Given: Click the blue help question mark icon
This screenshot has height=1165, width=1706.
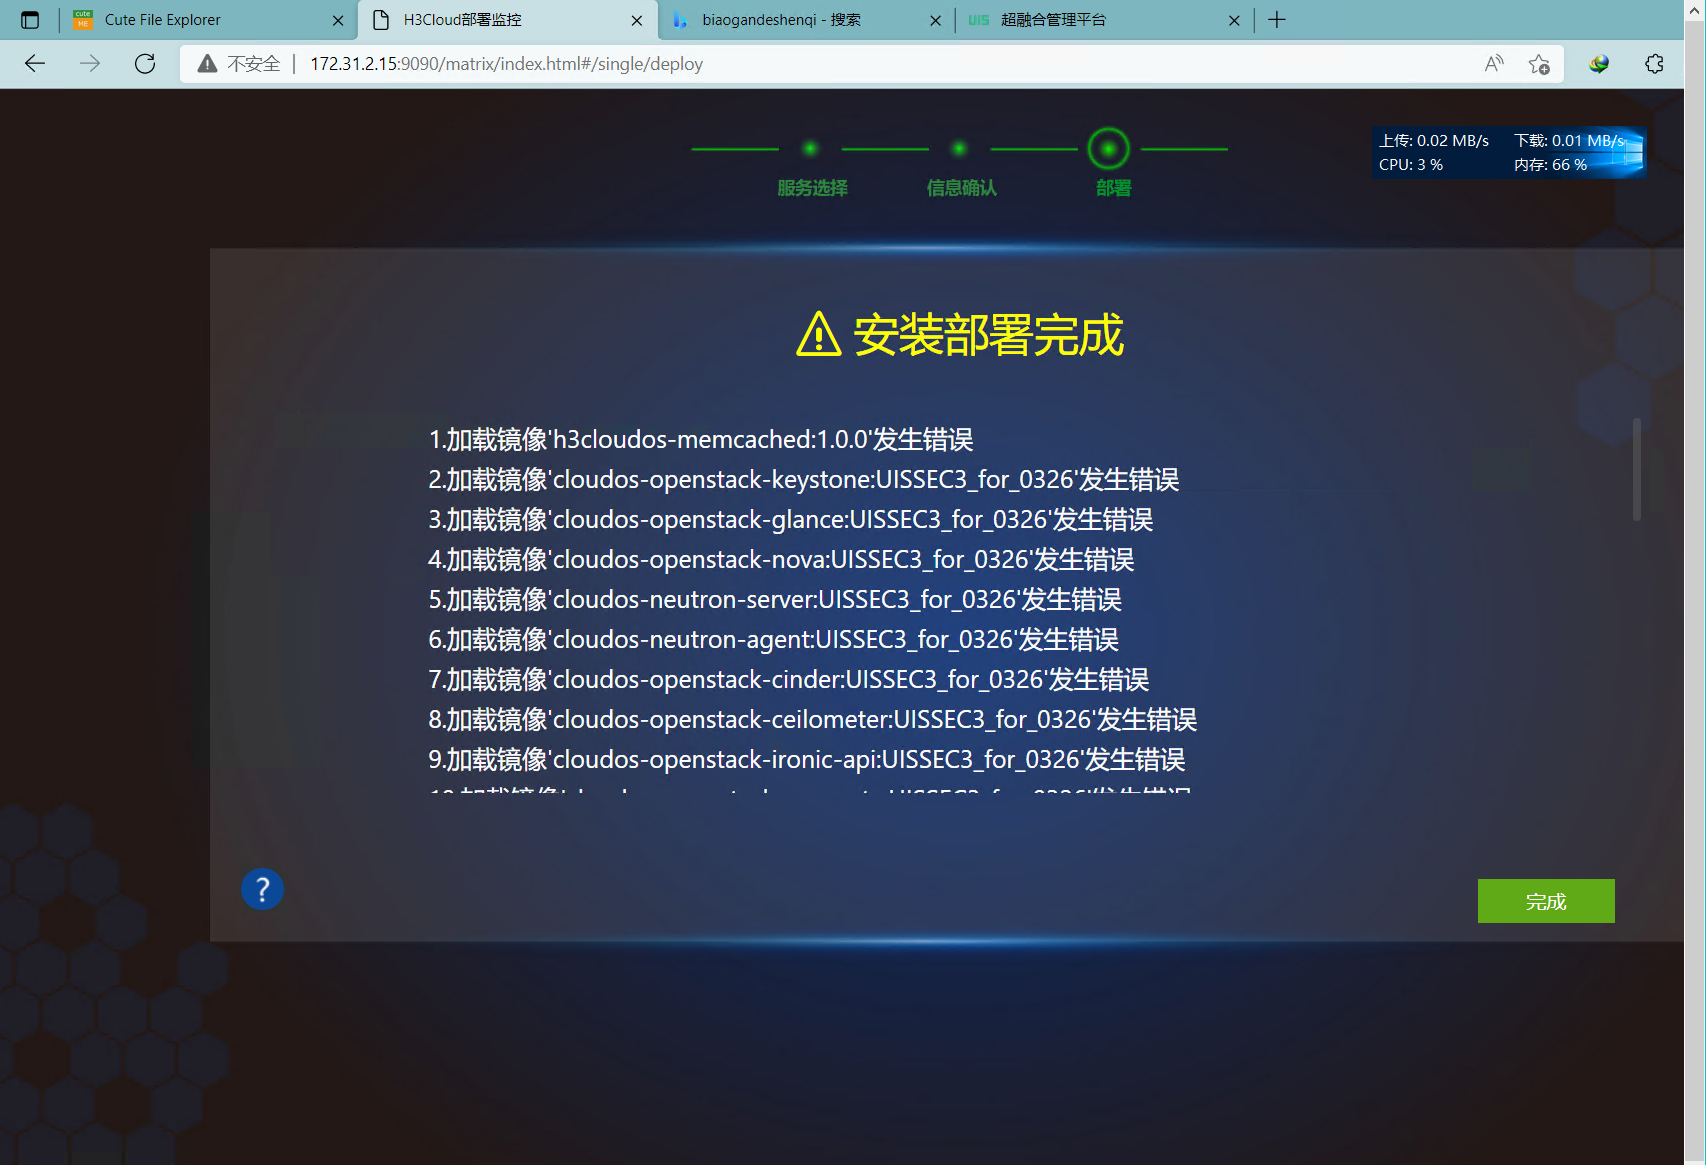Looking at the screenshot, I should (262, 889).
